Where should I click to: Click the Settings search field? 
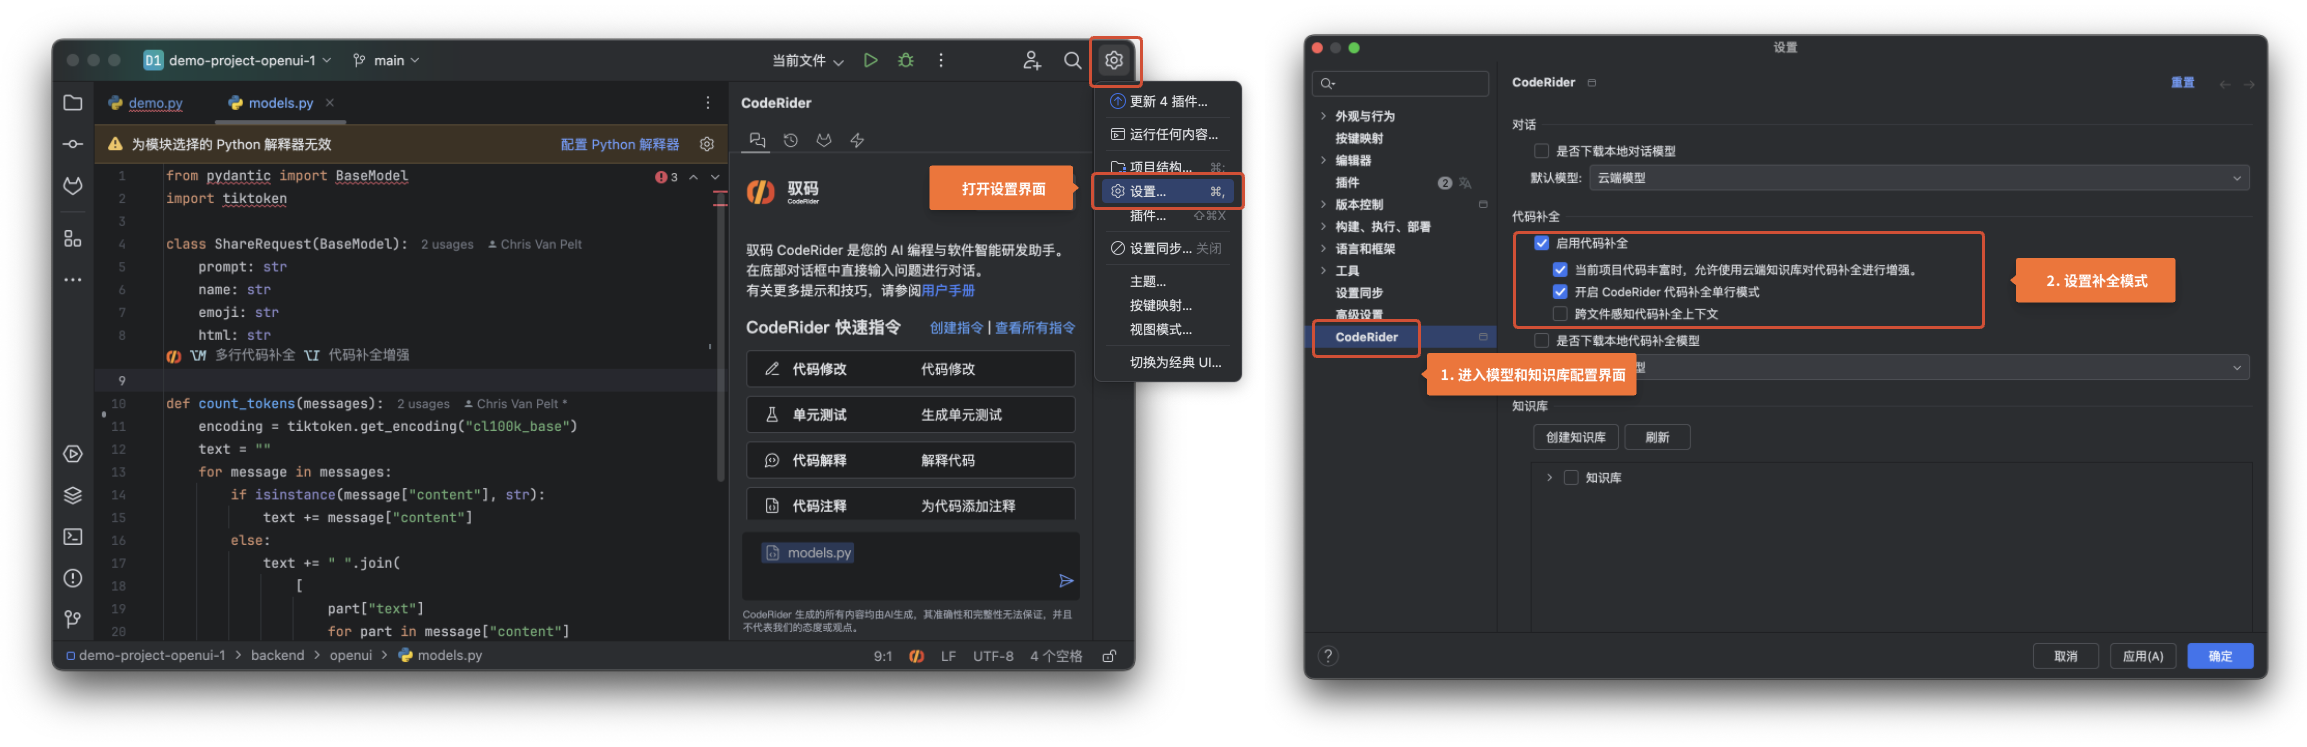pos(1402,83)
